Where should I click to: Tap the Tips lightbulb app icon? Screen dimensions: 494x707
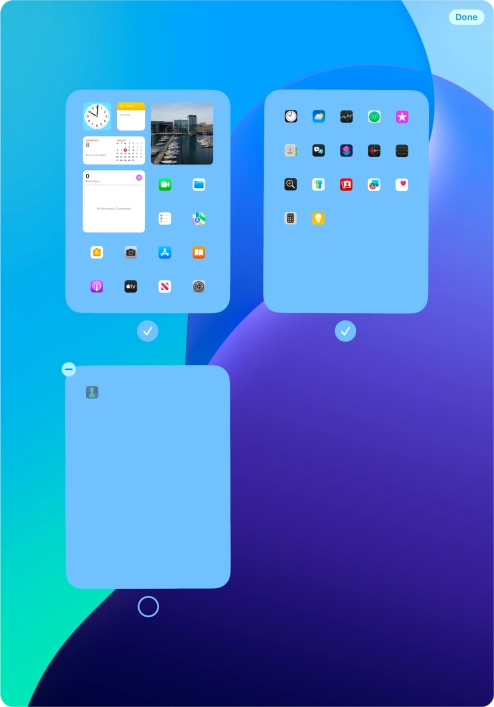click(x=318, y=219)
